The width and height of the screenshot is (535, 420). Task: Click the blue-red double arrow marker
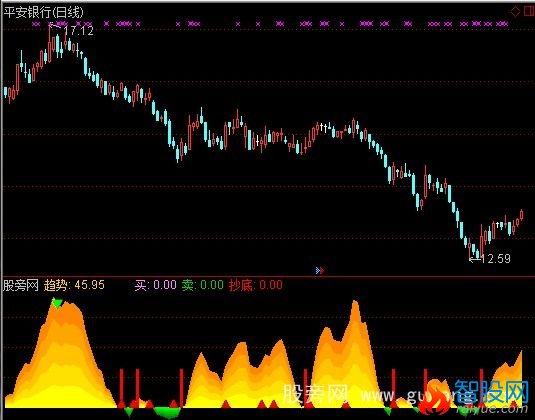tap(320, 271)
